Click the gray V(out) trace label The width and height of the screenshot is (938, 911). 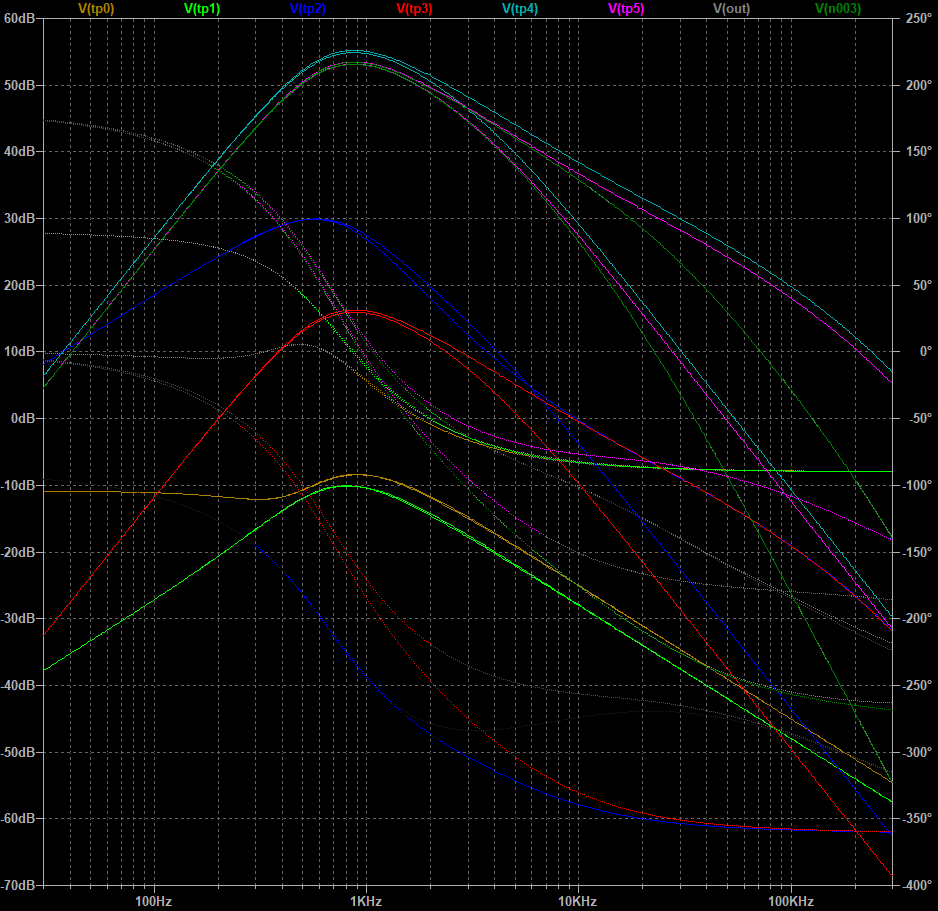coord(732,8)
